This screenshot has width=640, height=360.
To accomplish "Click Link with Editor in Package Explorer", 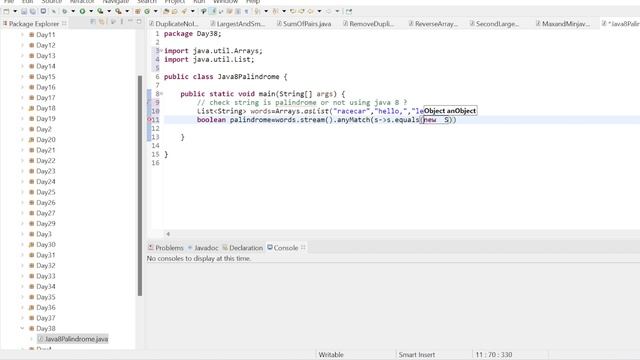I will click(102, 22).
